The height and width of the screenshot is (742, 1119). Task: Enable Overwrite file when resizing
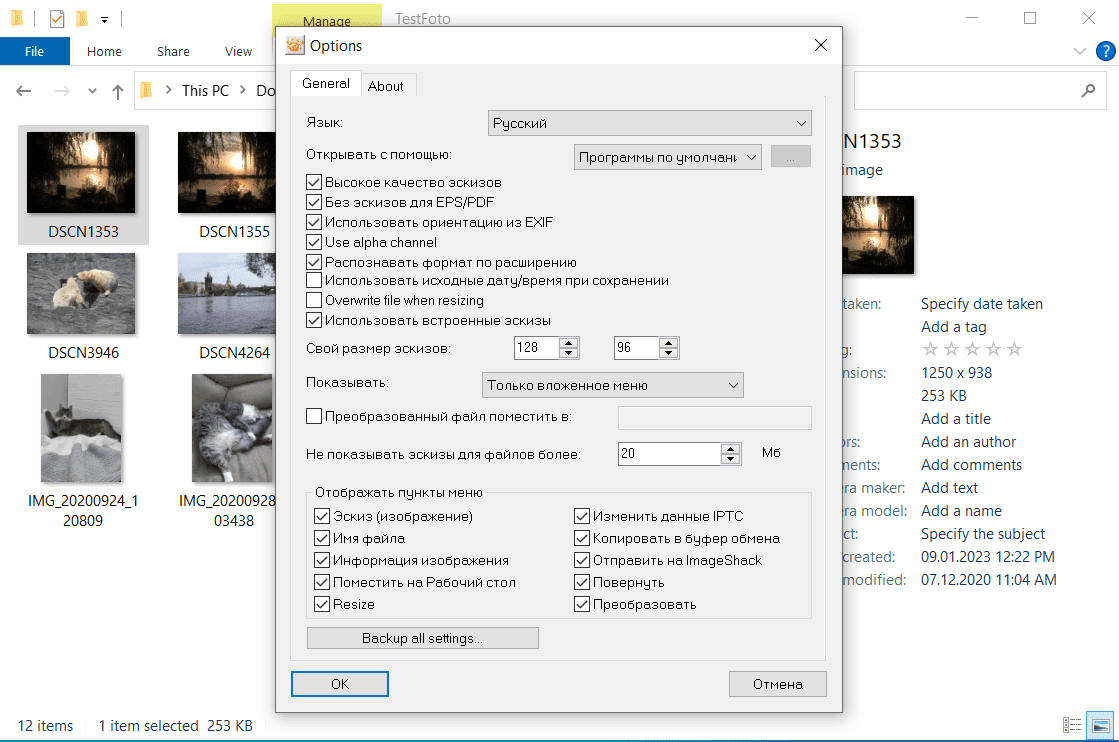313,300
